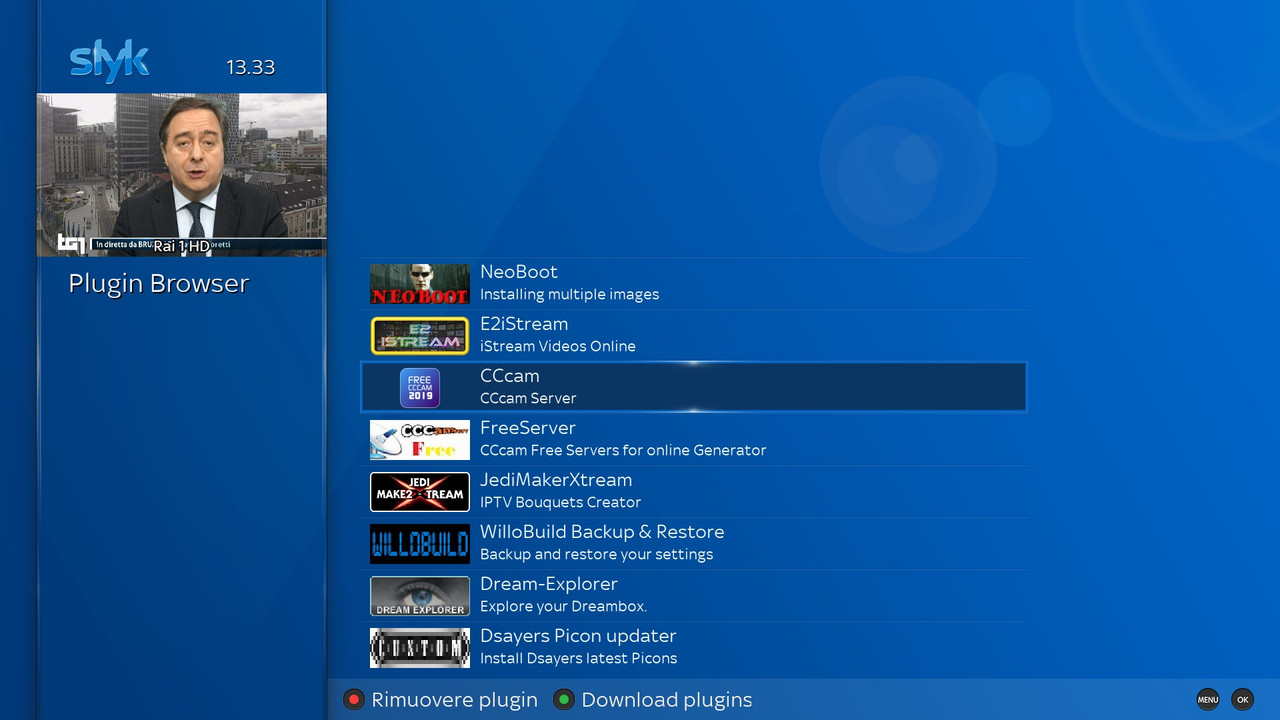Click the MENU round button icon

tap(1208, 700)
